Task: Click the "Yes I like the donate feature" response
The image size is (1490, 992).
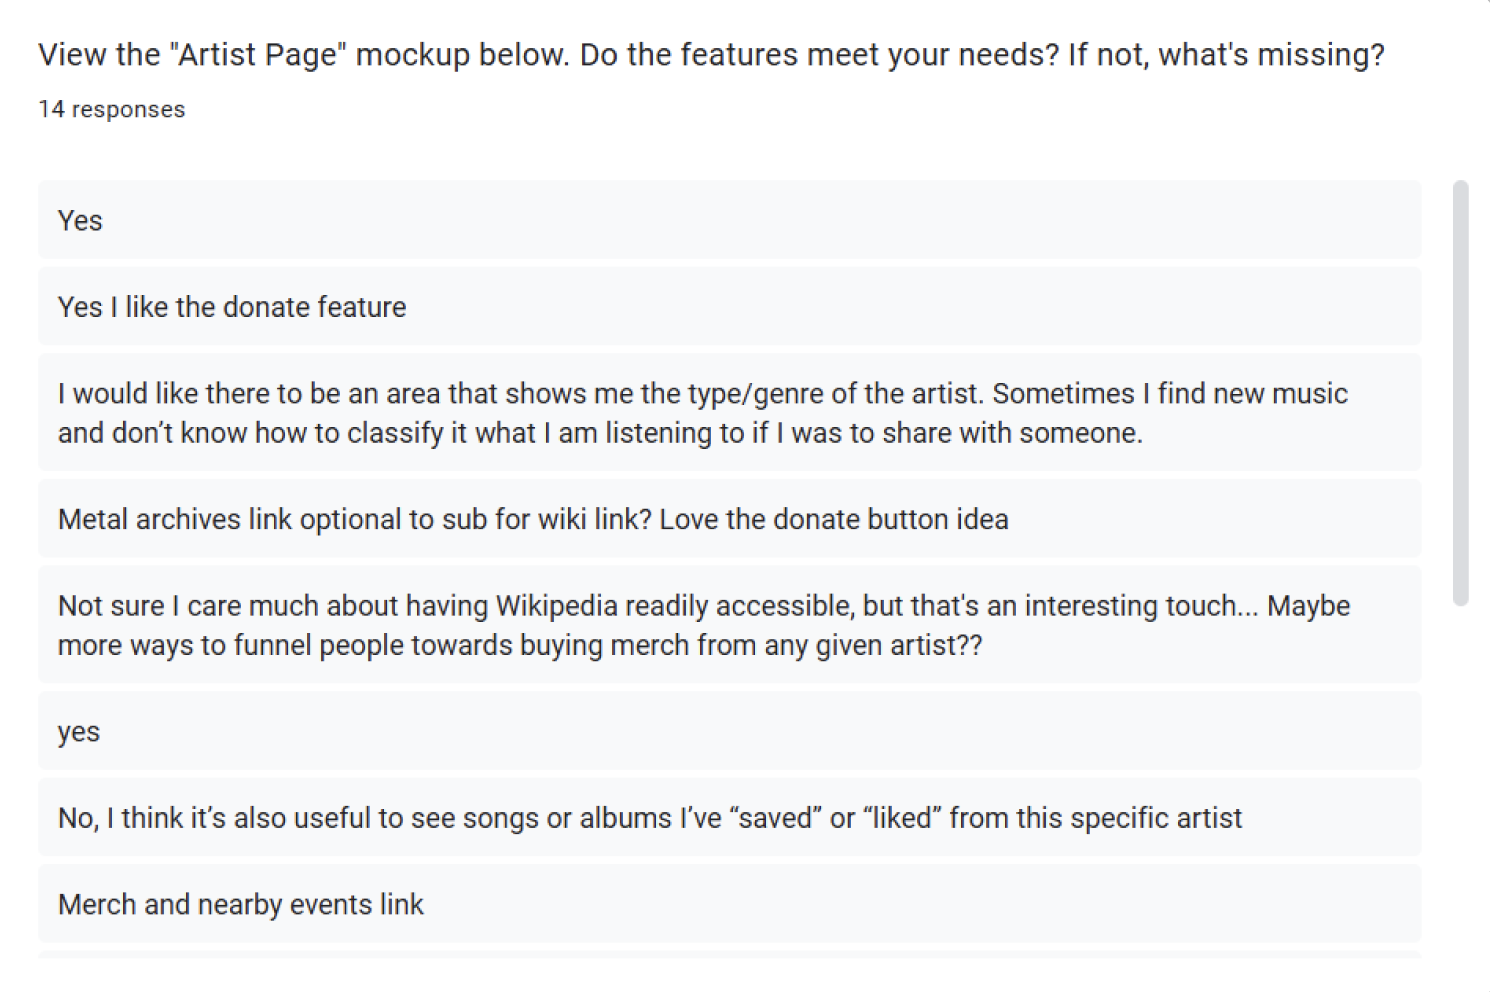Action: (232, 307)
